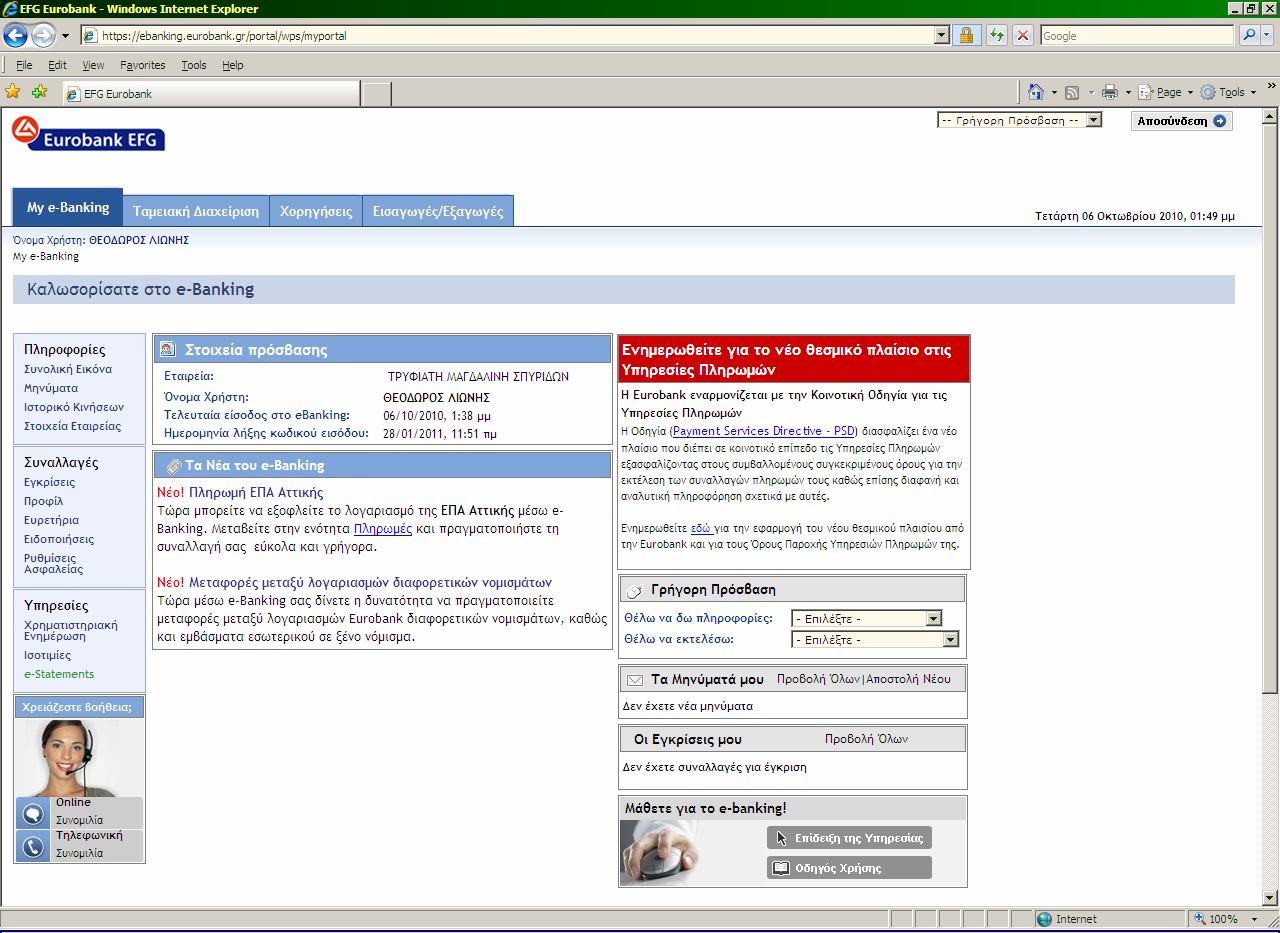
Task: Click the browser Forward arrow button
Action: [43, 35]
